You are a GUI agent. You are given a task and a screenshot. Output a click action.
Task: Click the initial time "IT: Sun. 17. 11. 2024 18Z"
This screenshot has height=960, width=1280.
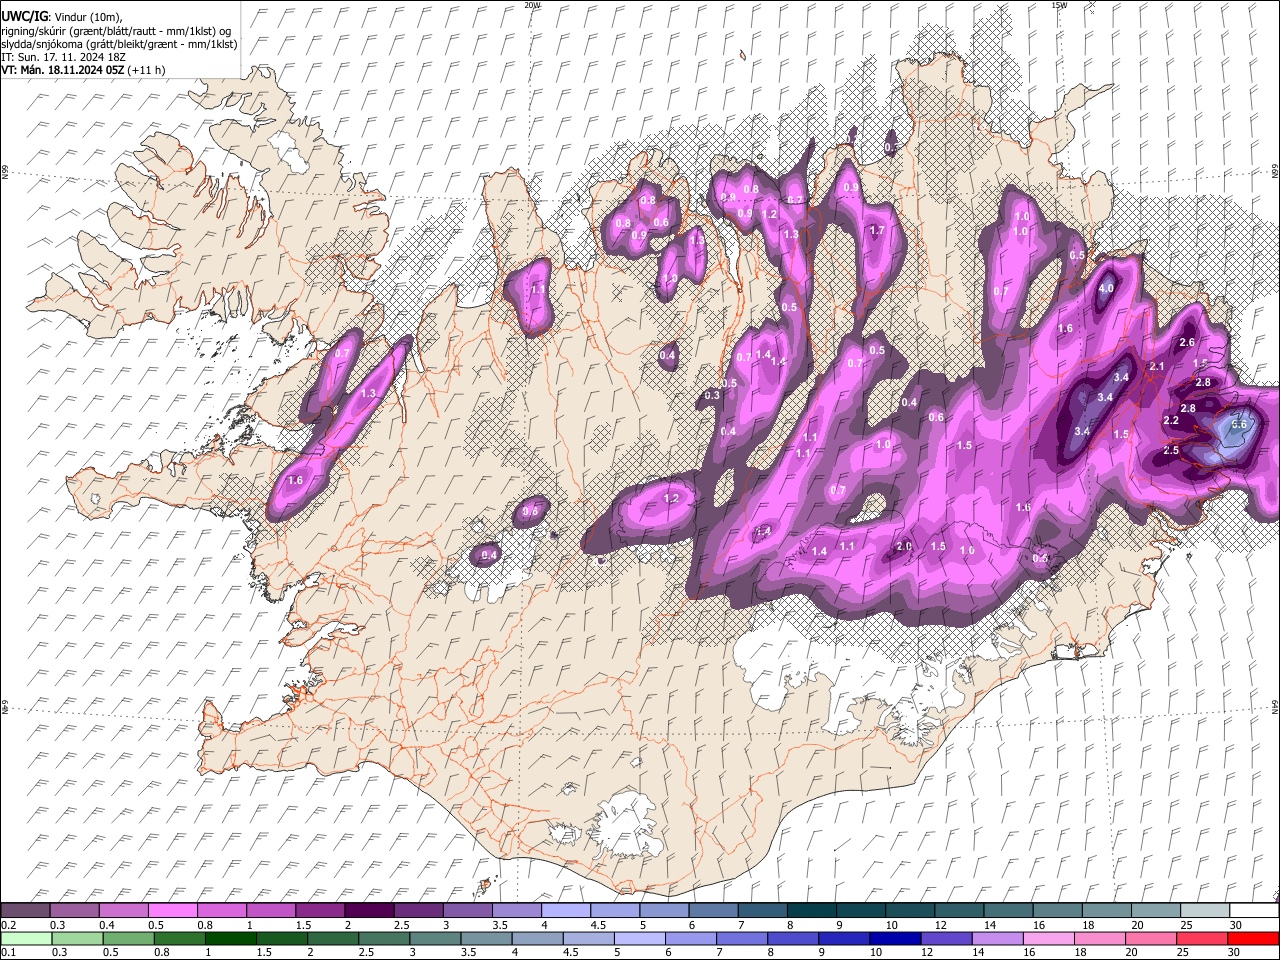(x=63, y=57)
